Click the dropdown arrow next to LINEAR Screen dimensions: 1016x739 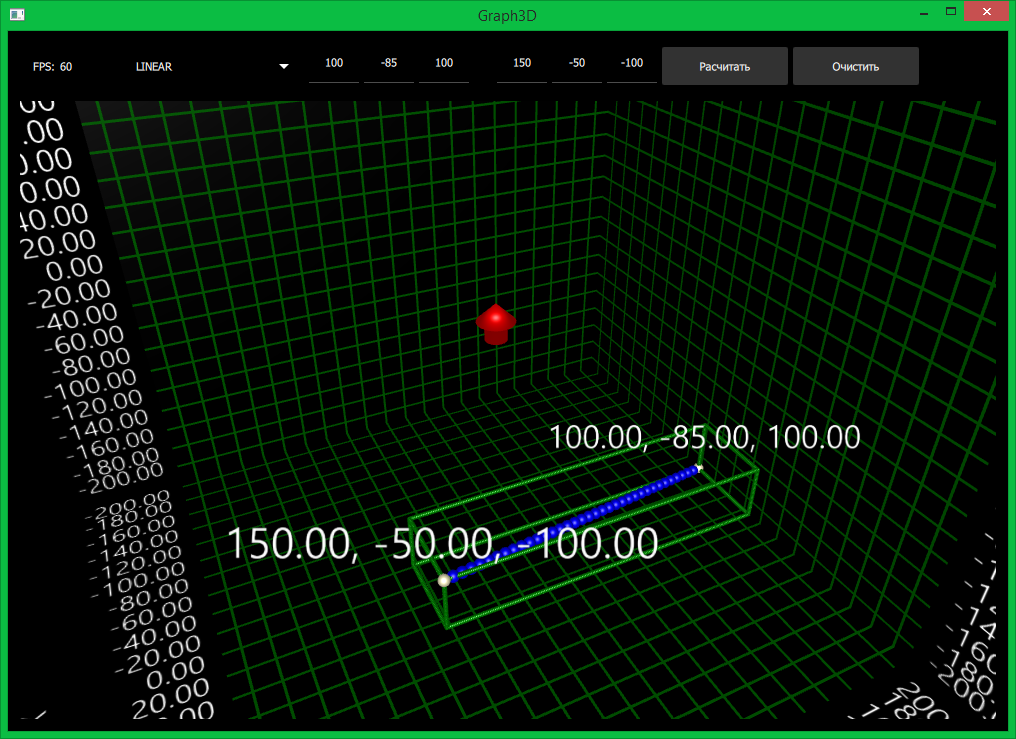click(283, 66)
